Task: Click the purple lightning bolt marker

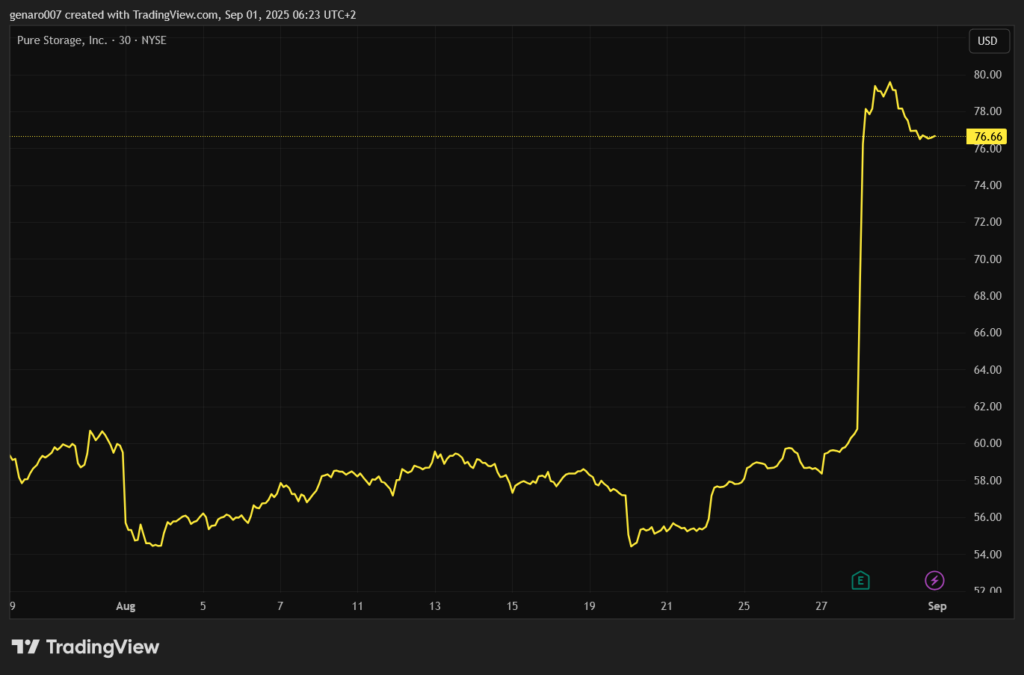Action: pos(934,580)
